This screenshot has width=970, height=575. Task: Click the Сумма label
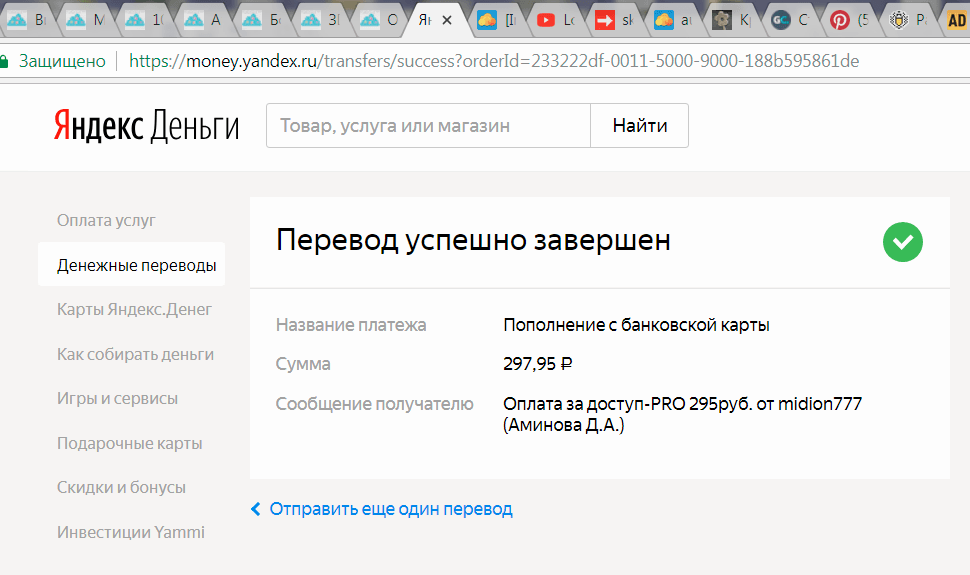tap(303, 363)
